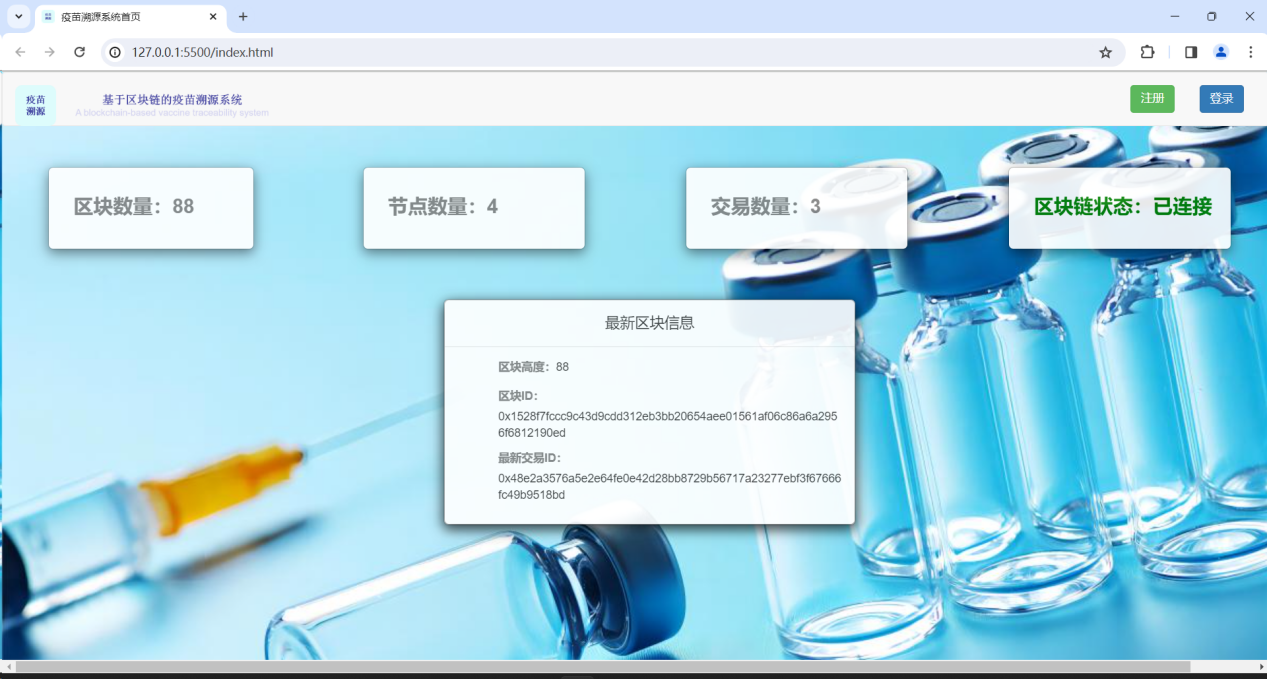Click the horizontal scrollbar right arrow
Image resolution: width=1267 pixels, height=679 pixels.
pos(1260,666)
